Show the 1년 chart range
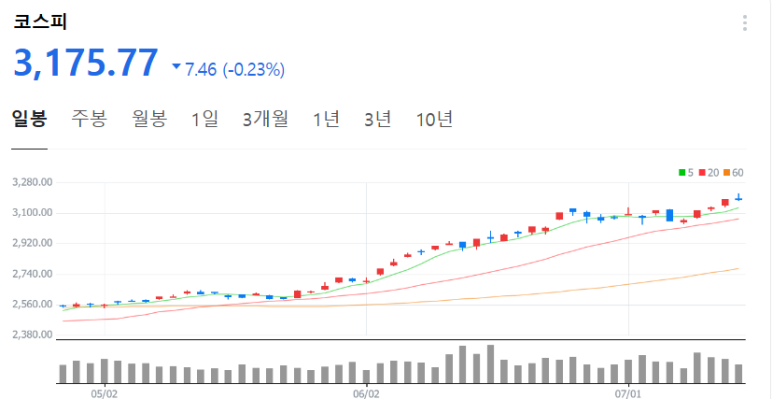Image resolution: width=773 pixels, height=399 pixels. 326,119
